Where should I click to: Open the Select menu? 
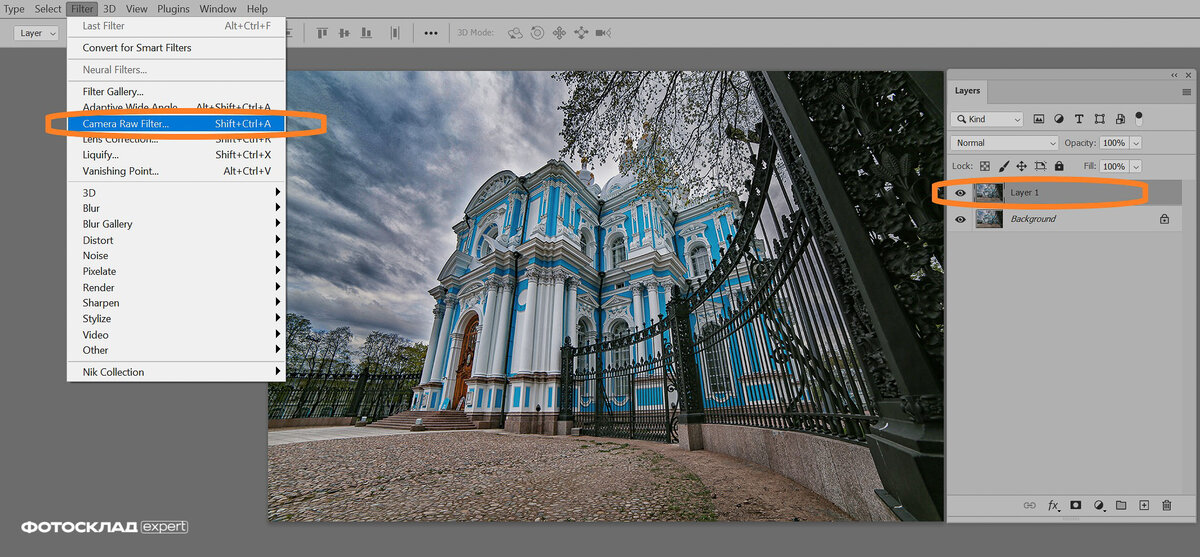[x=48, y=9]
